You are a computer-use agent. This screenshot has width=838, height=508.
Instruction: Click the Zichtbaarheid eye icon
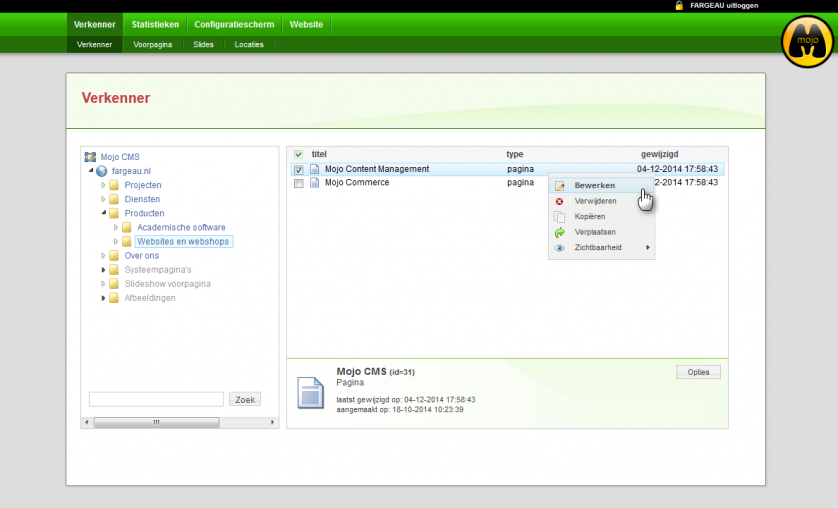click(560, 248)
